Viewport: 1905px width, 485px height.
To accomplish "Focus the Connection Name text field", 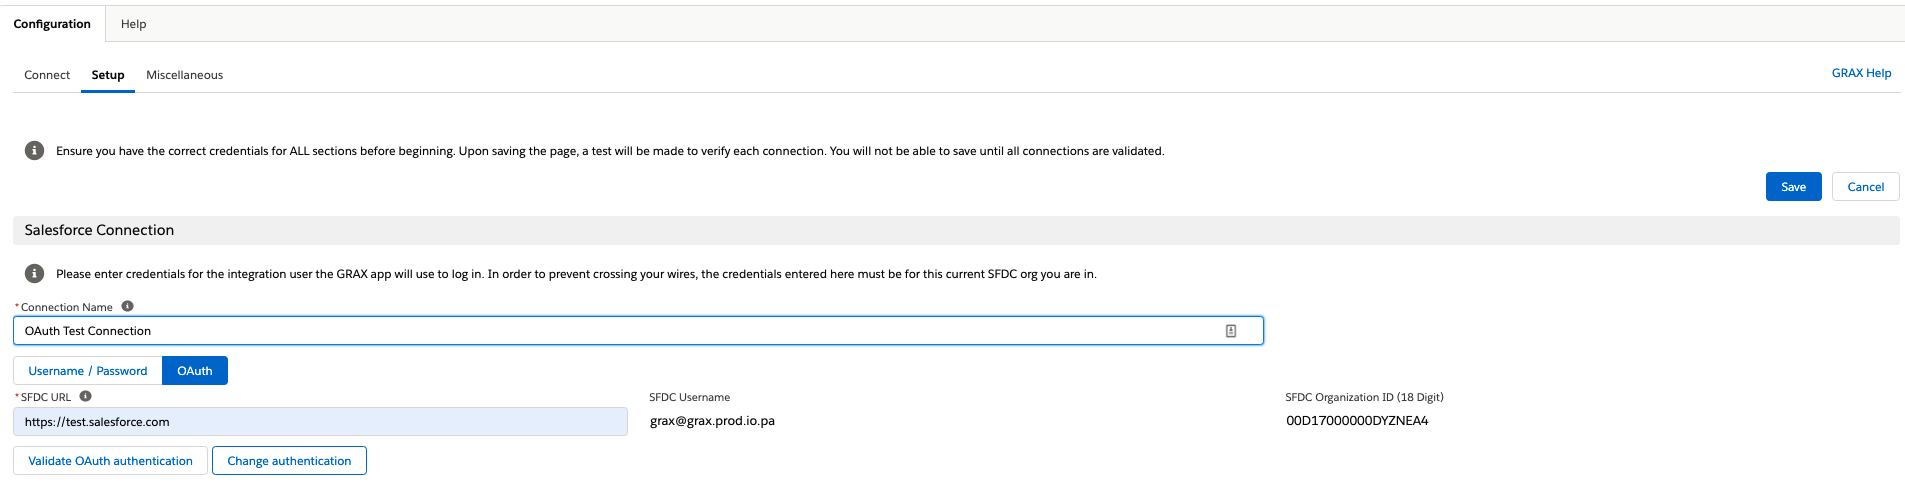I will [x=638, y=331].
